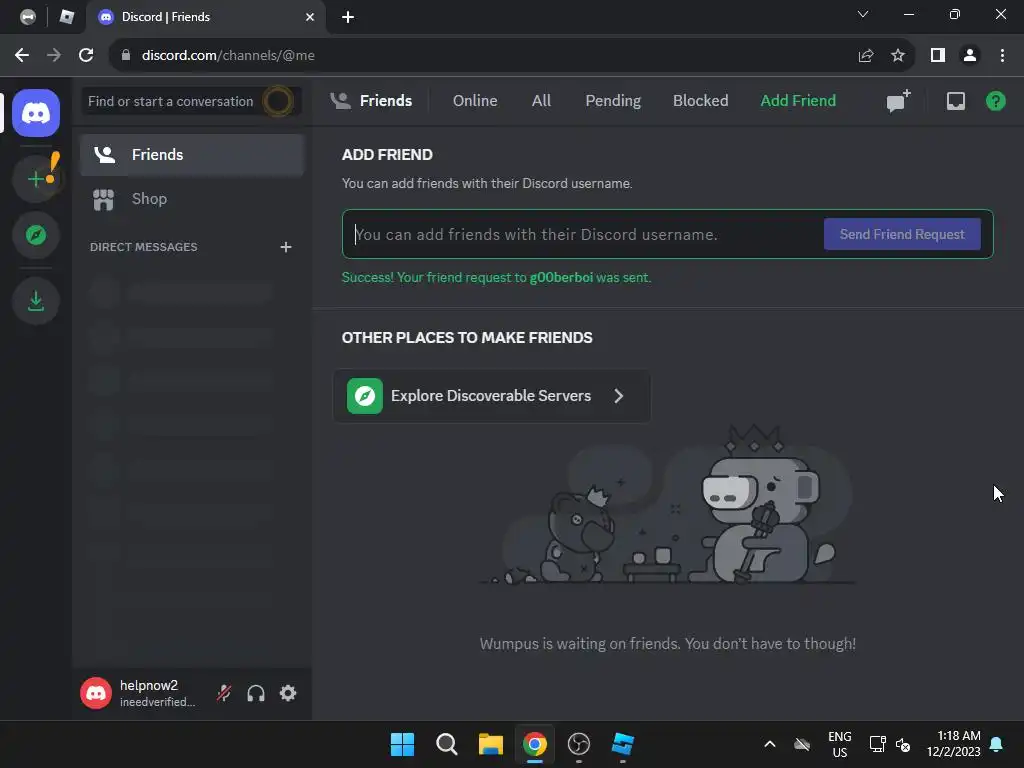Open Chrome three-dot menu
The width and height of the screenshot is (1024, 768).
(1002, 56)
